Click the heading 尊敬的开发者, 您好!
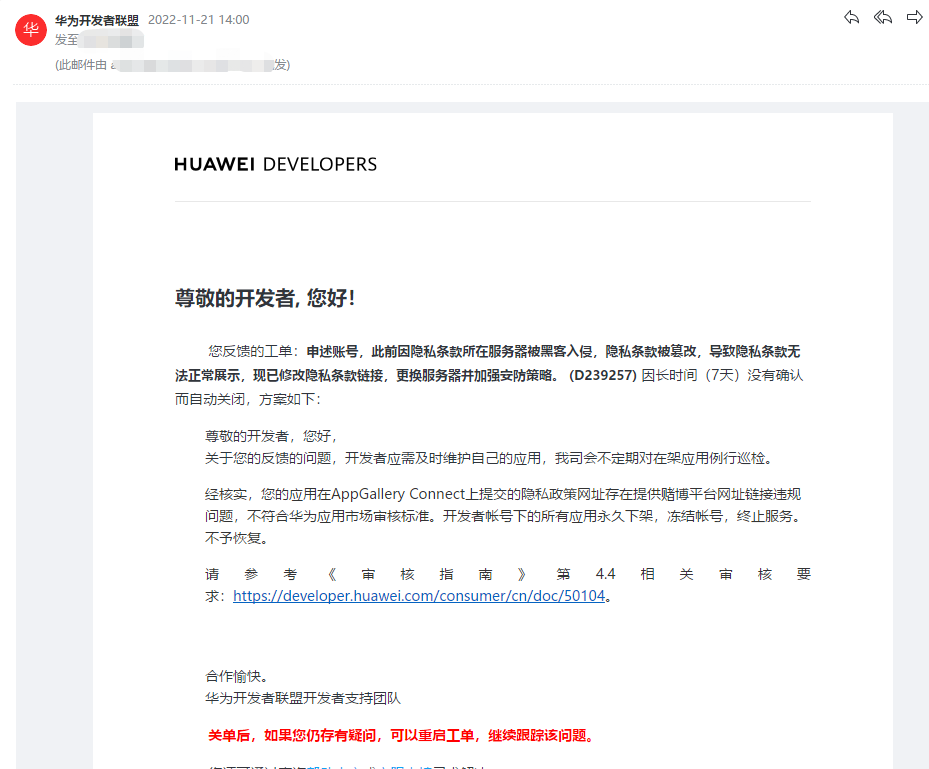This screenshot has width=929, height=769. click(x=265, y=298)
